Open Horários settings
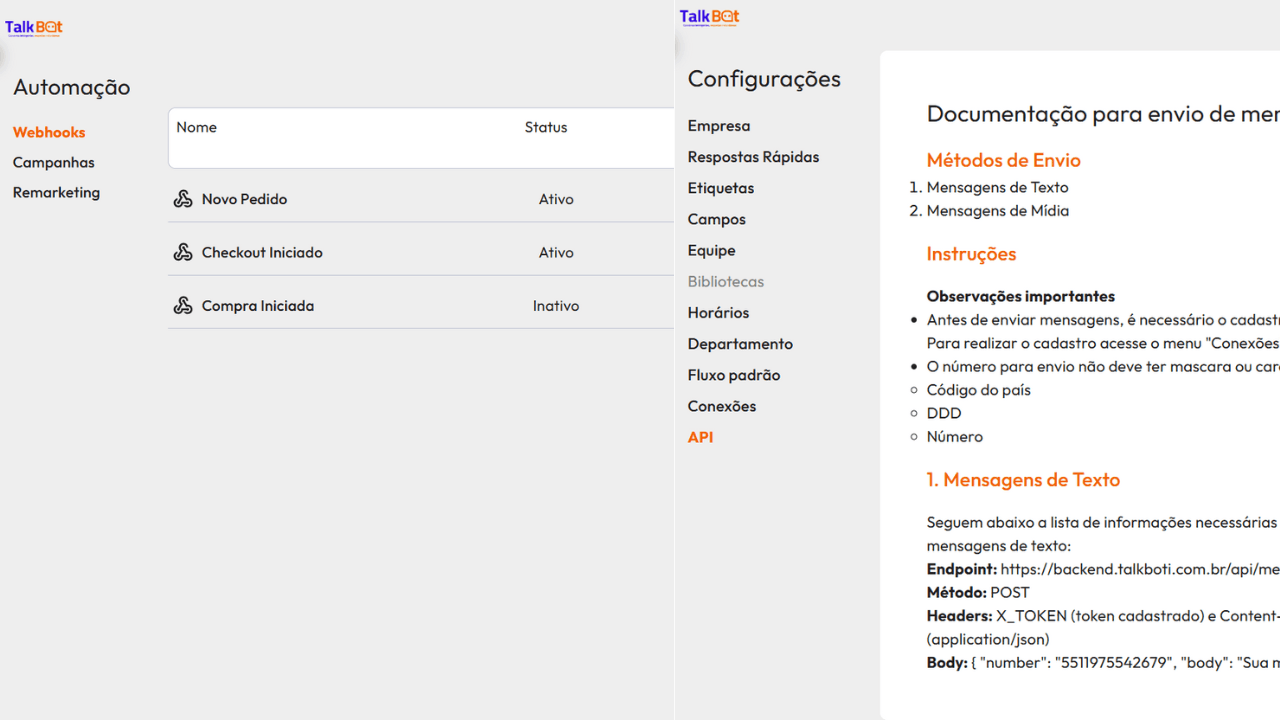 click(x=718, y=312)
